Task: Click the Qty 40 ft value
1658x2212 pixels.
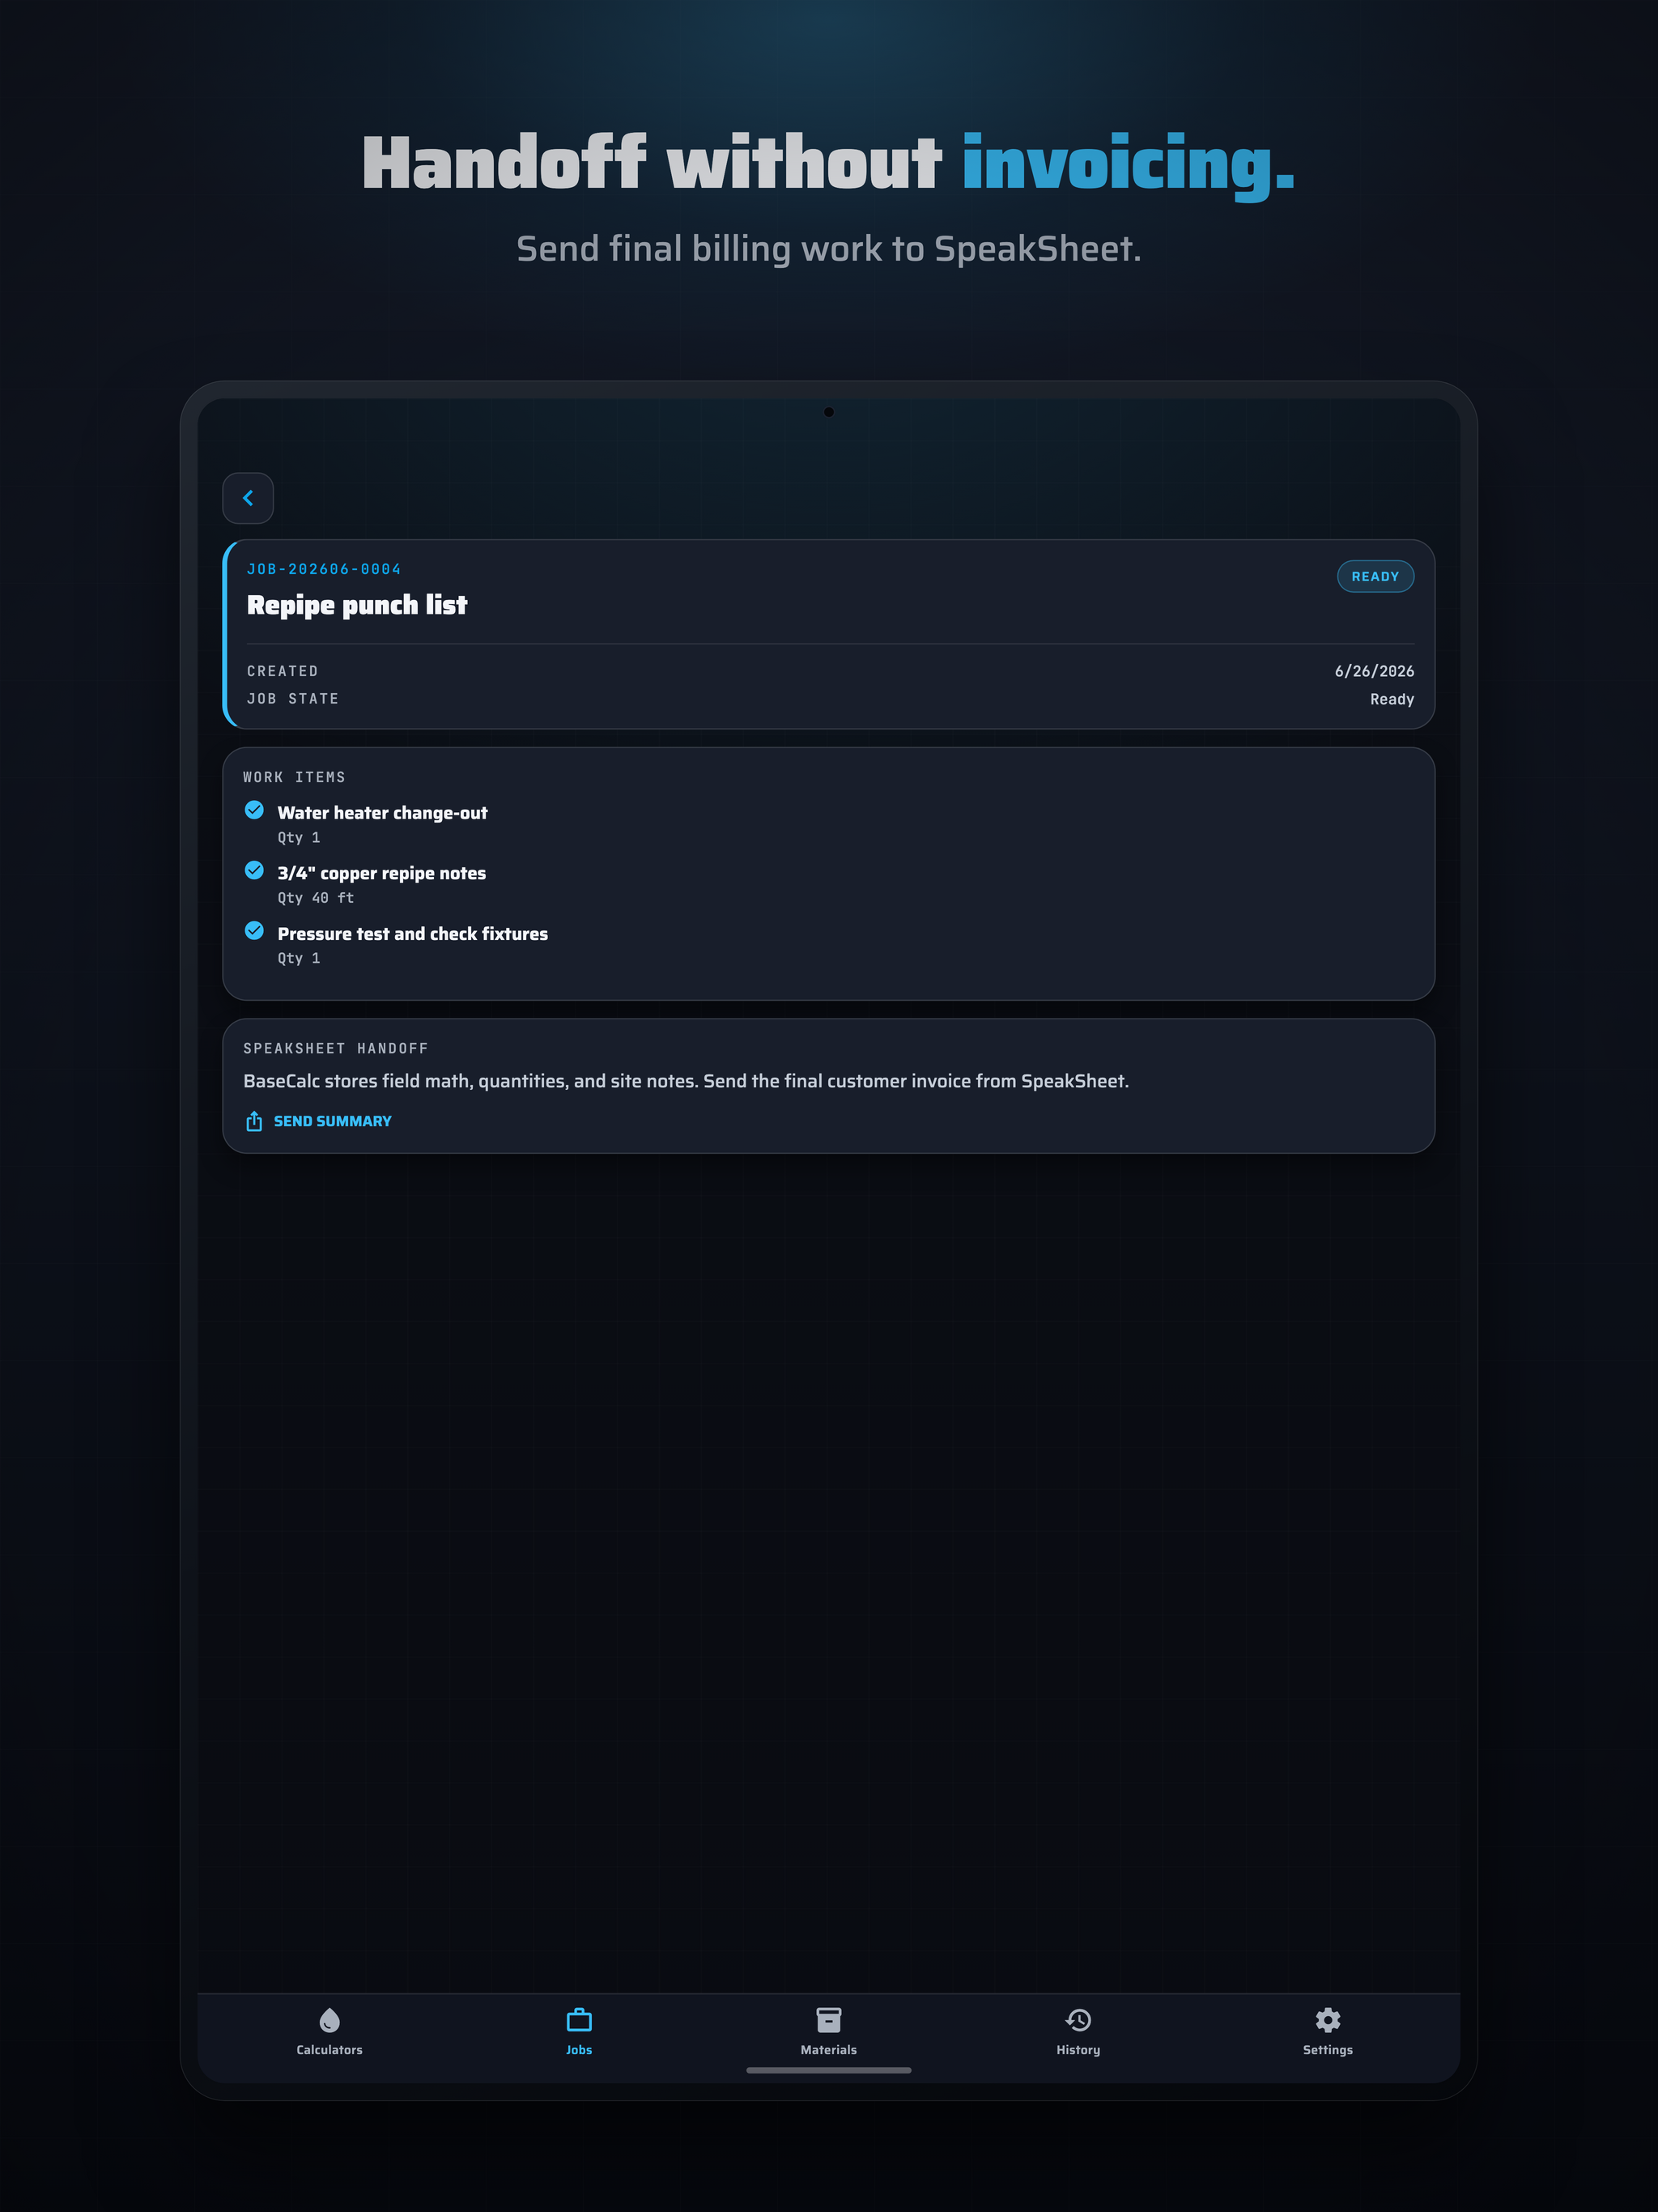Action: [x=316, y=898]
